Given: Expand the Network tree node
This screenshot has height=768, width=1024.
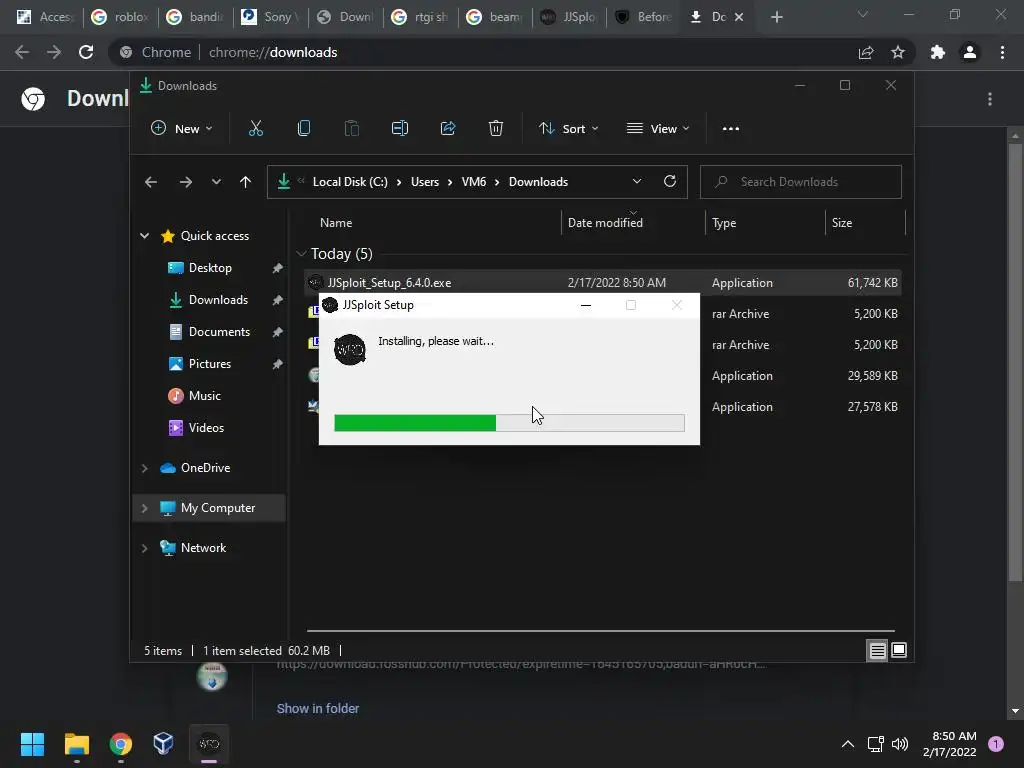Looking at the screenshot, I should pos(144,548).
